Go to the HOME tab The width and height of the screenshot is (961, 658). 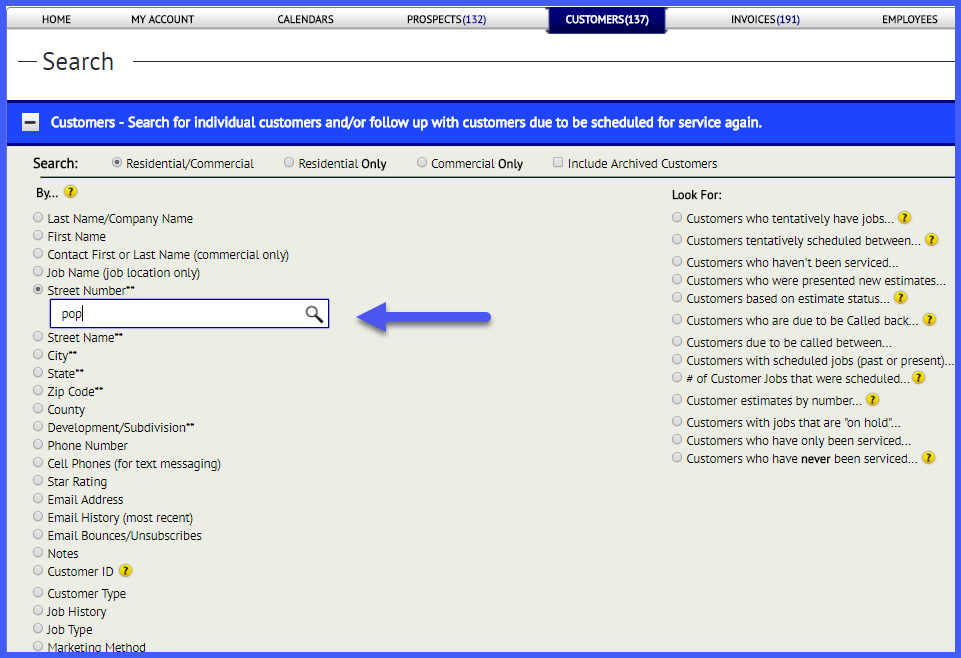(x=56, y=20)
